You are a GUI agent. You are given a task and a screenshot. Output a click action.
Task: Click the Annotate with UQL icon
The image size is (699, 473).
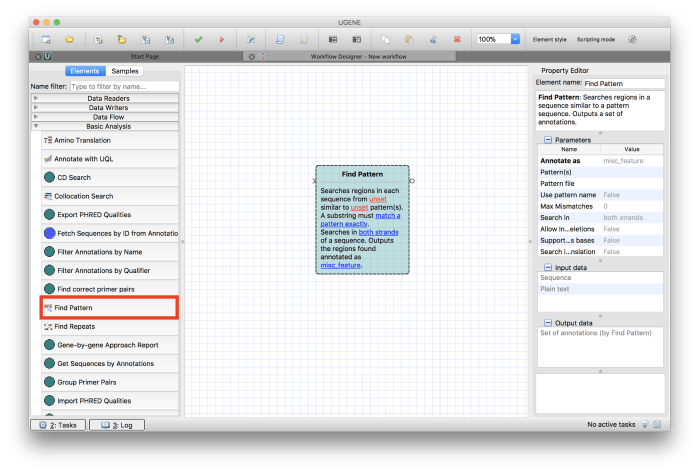tap(48, 159)
